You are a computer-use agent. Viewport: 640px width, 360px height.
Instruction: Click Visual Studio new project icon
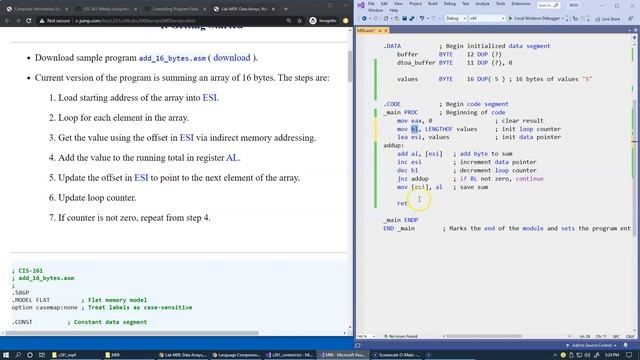point(386,19)
